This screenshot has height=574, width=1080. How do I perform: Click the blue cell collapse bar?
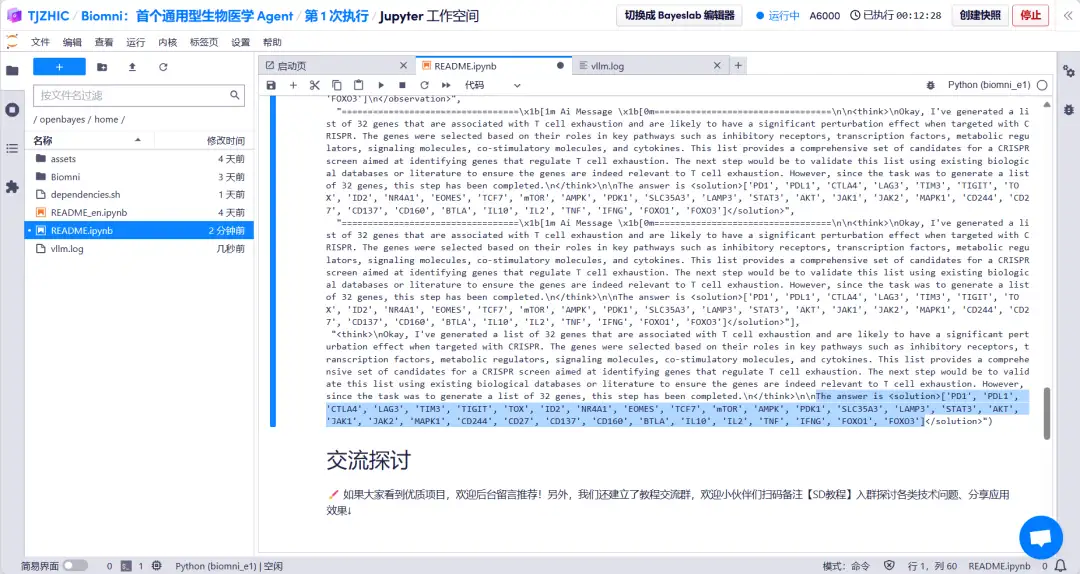[x=273, y=262]
